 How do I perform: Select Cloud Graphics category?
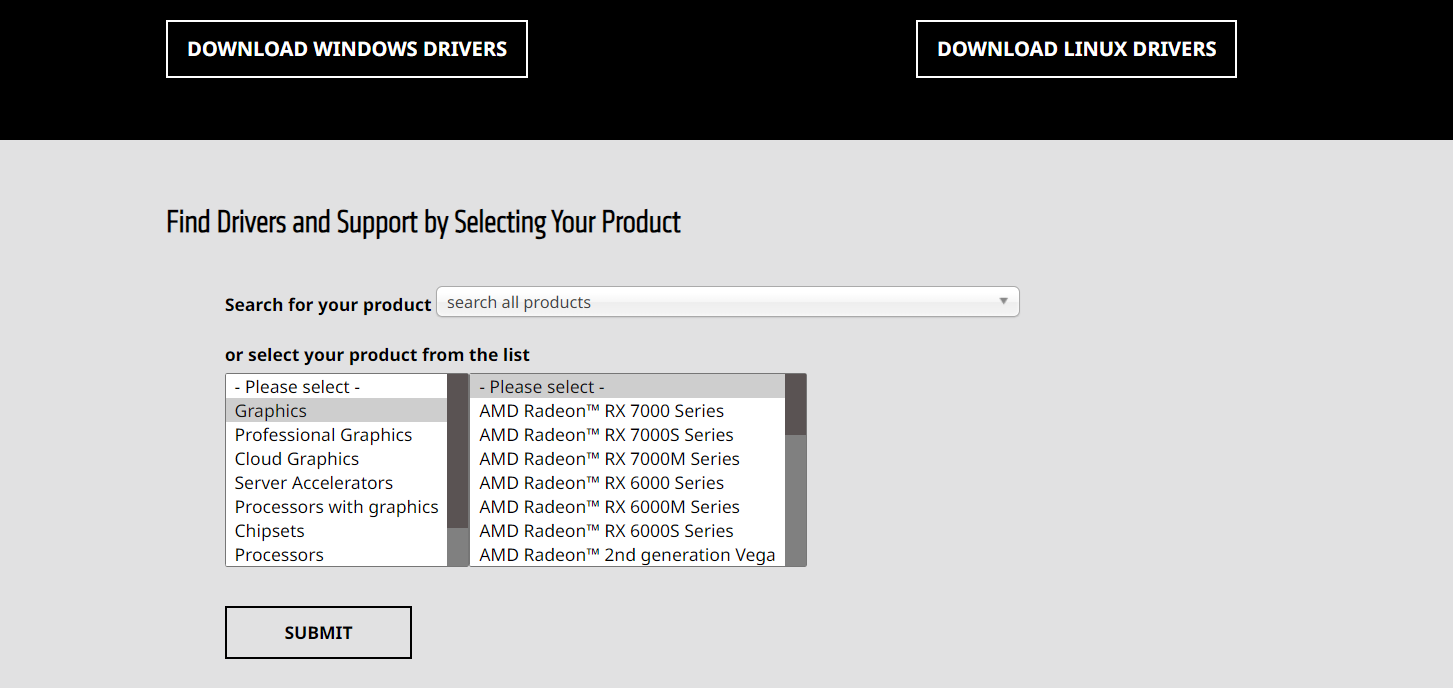point(336,459)
